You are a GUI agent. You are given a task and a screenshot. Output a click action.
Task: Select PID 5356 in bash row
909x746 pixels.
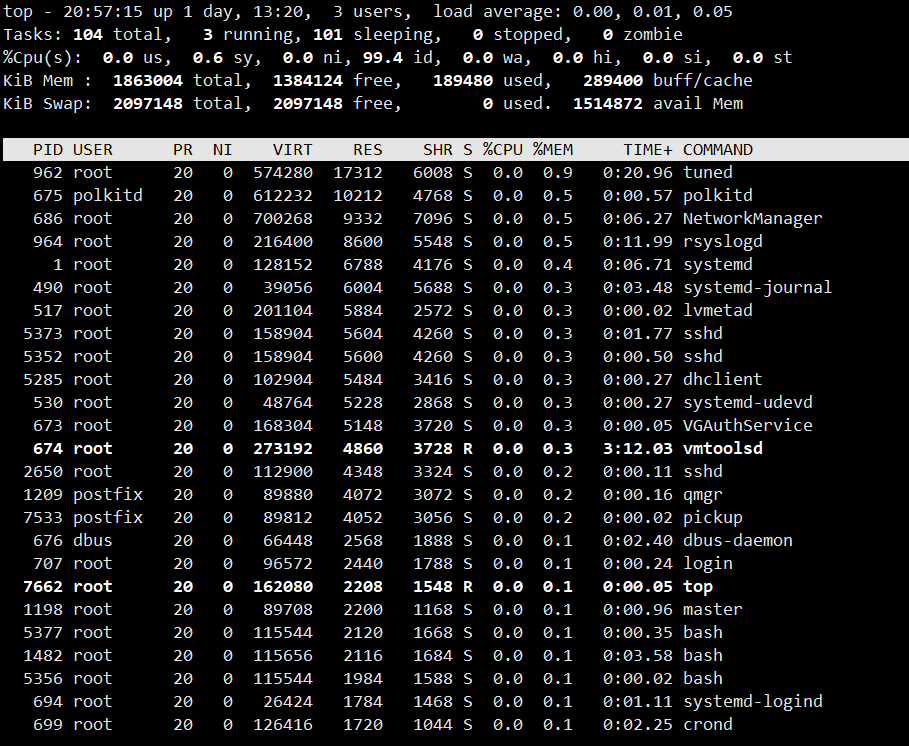click(x=43, y=679)
